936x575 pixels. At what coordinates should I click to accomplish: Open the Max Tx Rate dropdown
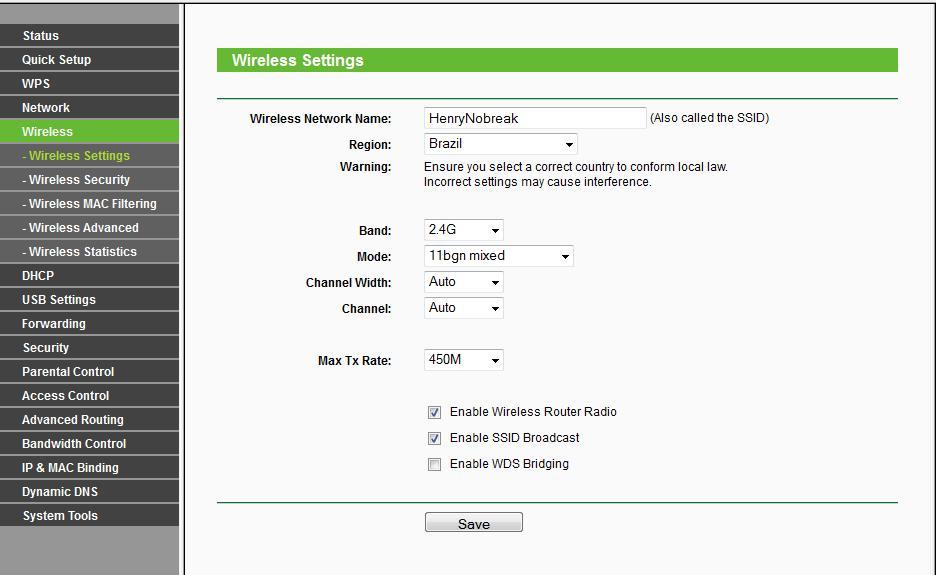463,360
